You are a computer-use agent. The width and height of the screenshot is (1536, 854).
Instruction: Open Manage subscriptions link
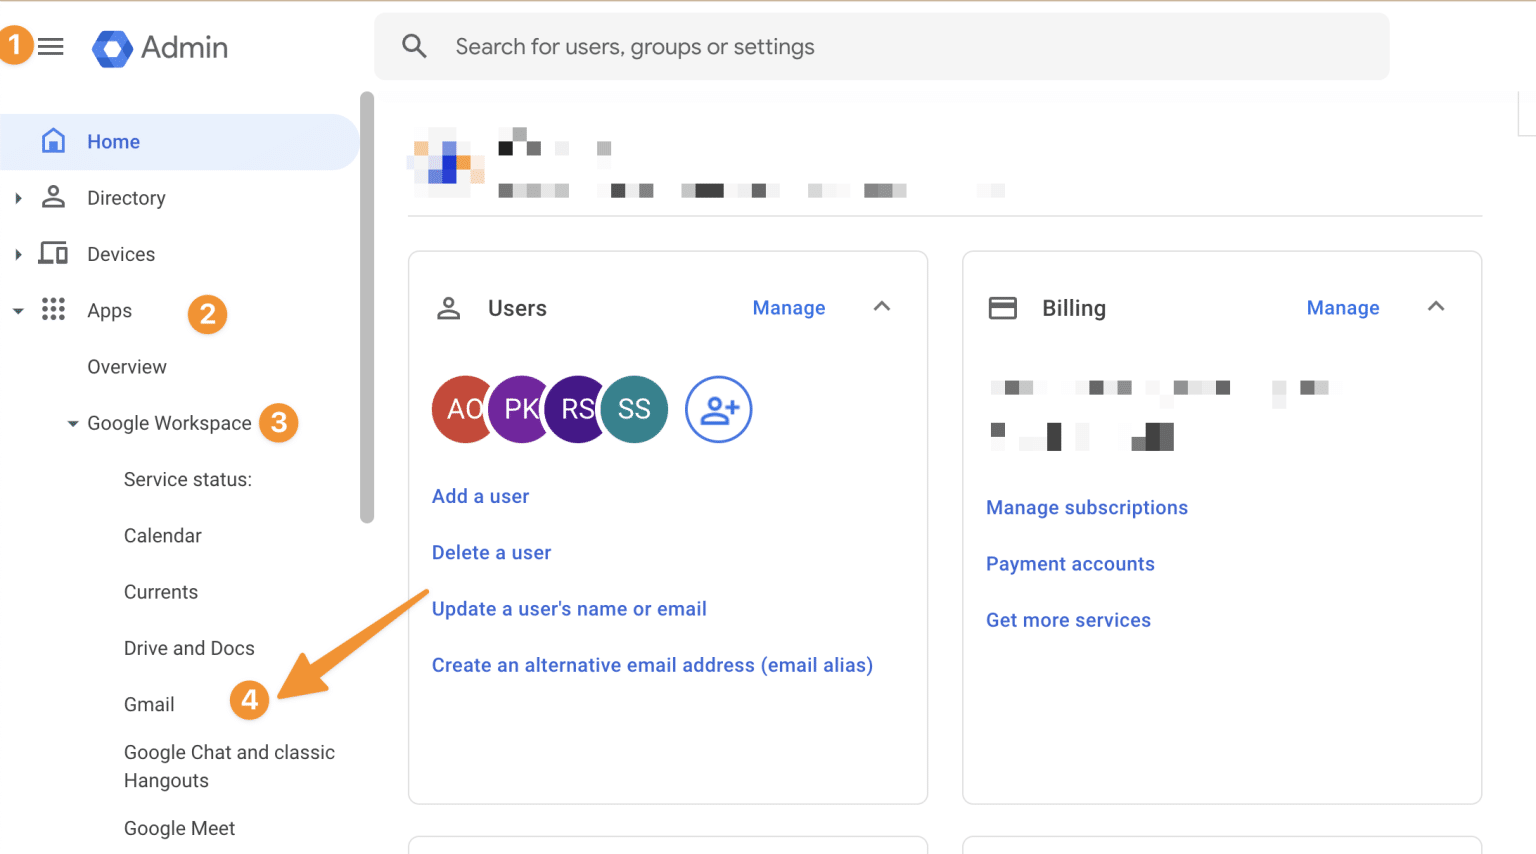(1087, 507)
